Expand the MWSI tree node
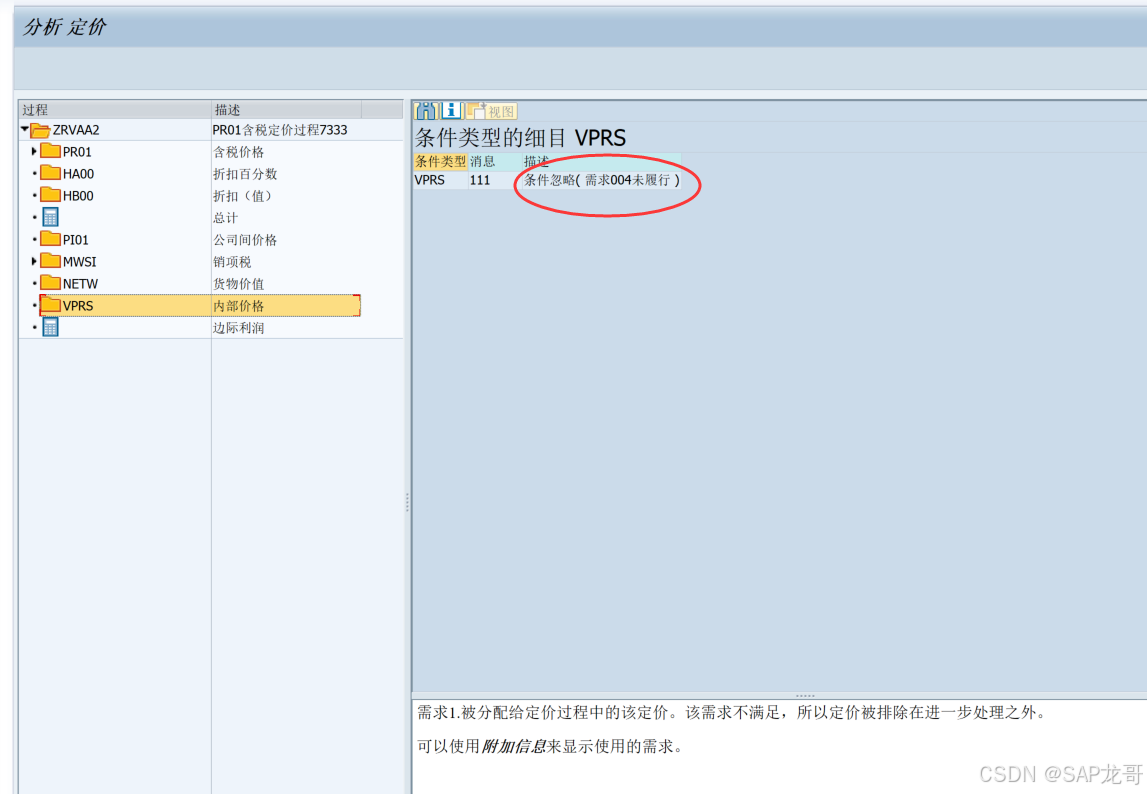Screen dimensions: 1147x794 (x=31, y=261)
